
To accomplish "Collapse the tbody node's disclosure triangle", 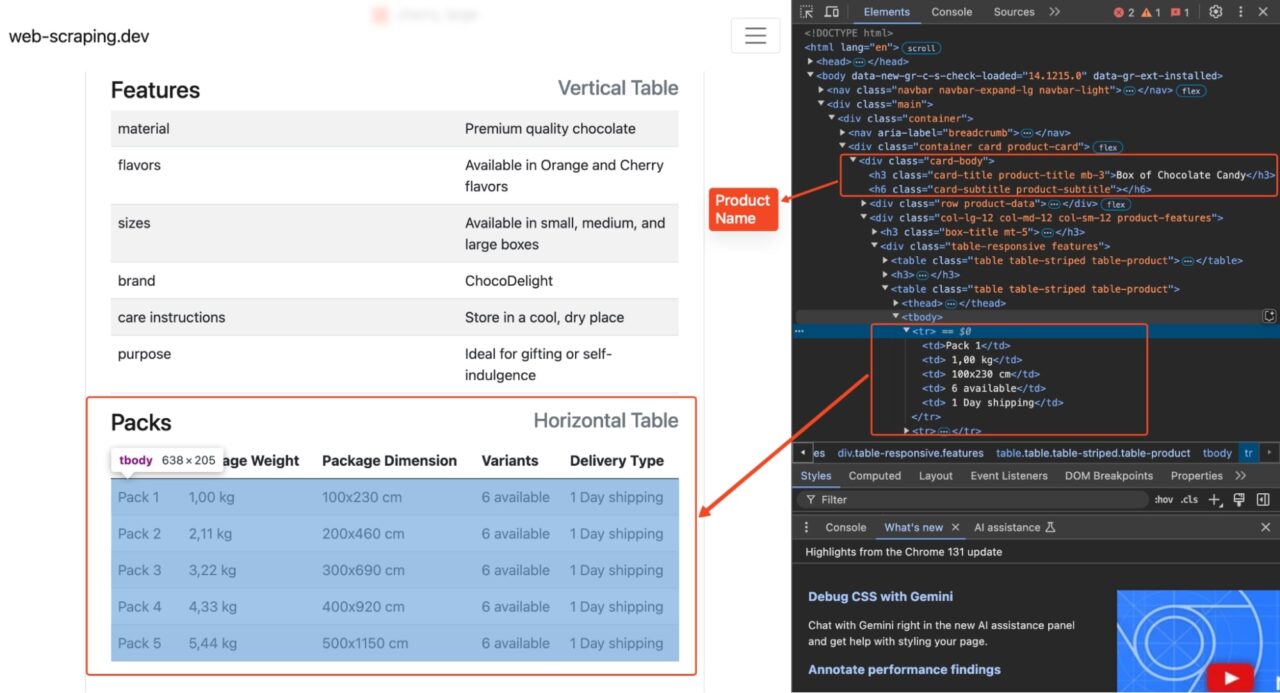I will 896,316.
